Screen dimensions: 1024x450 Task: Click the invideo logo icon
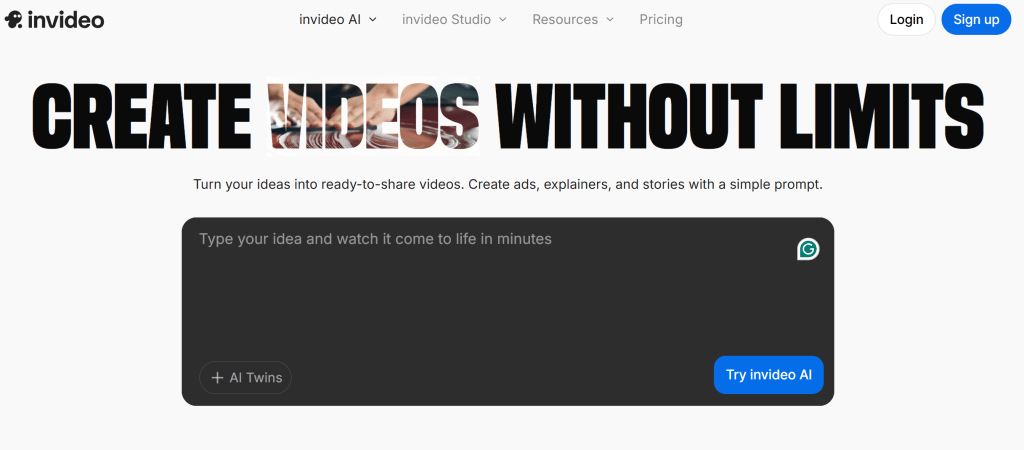14,20
